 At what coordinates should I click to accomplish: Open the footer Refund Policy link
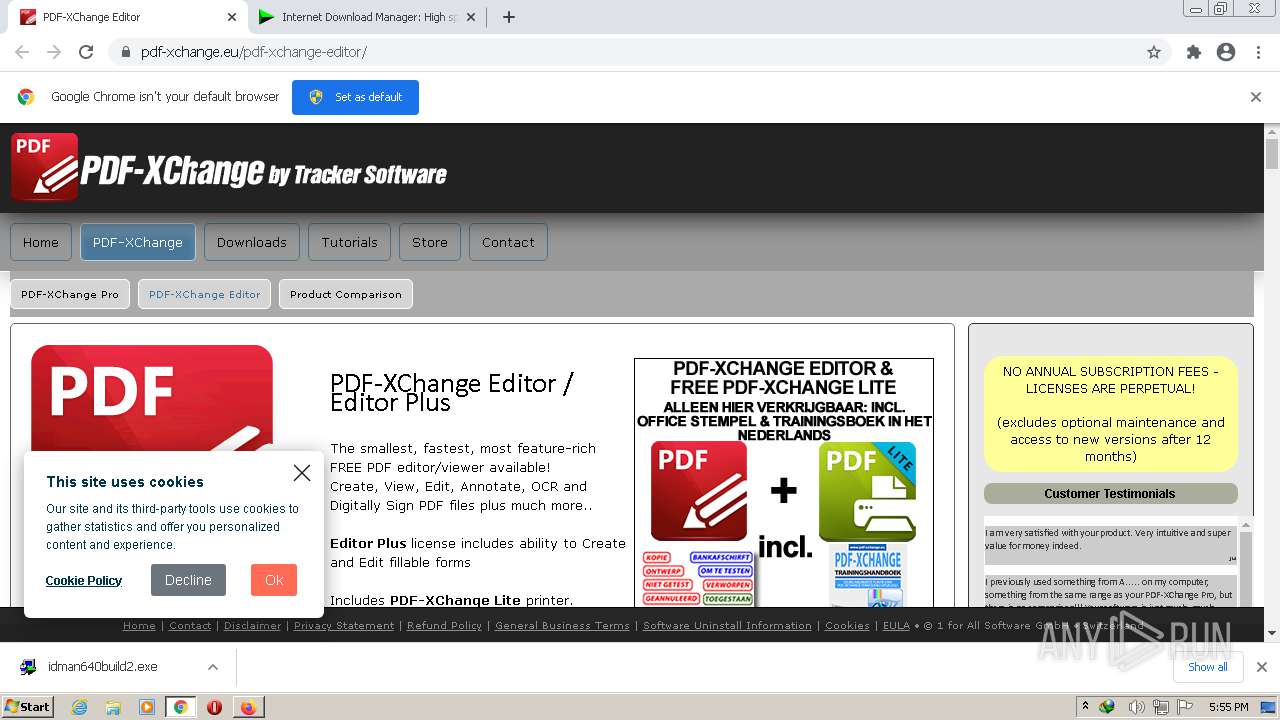[445, 625]
